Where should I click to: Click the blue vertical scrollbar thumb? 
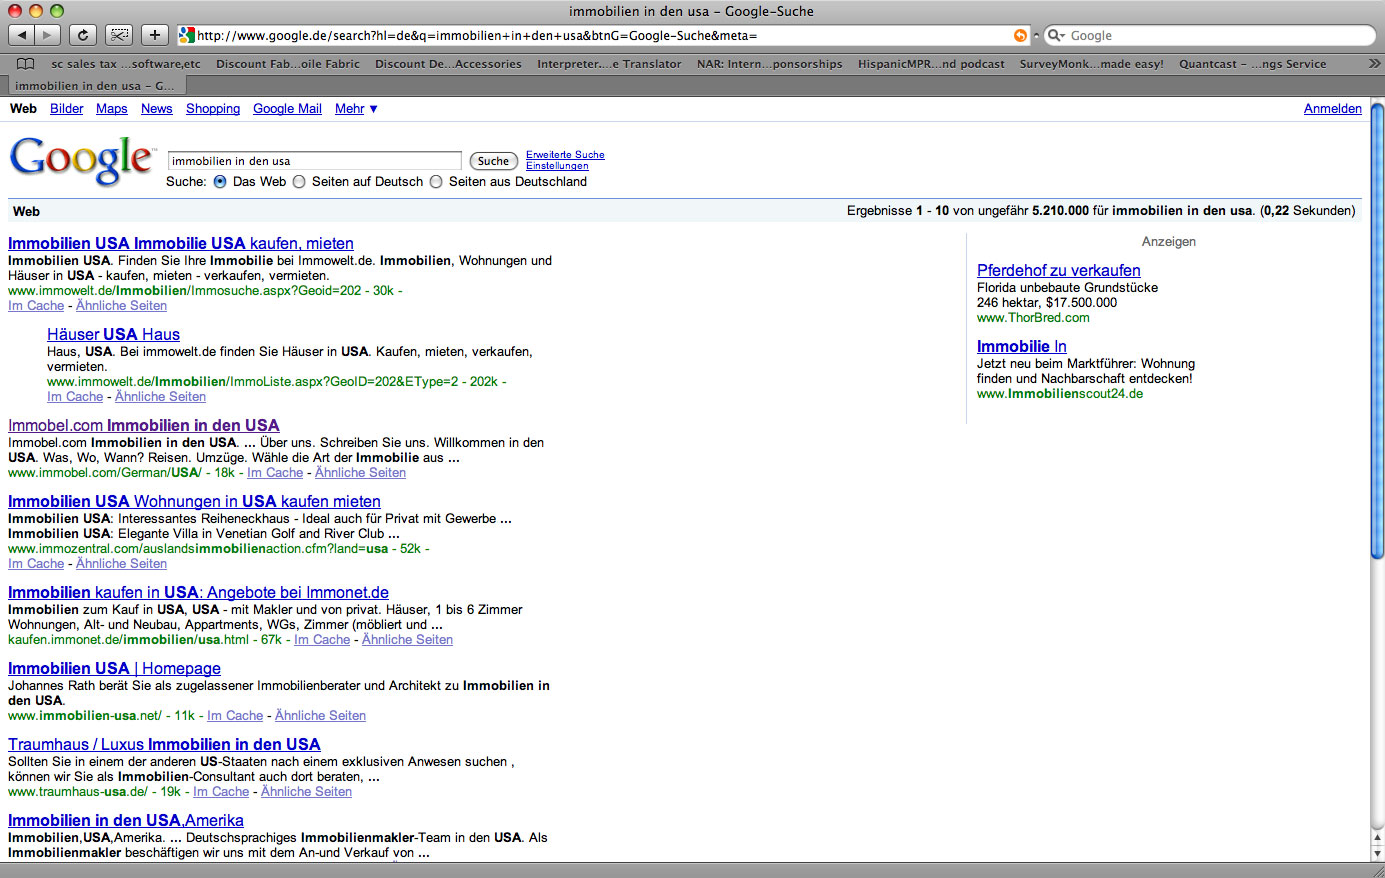click(x=1377, y=330)
